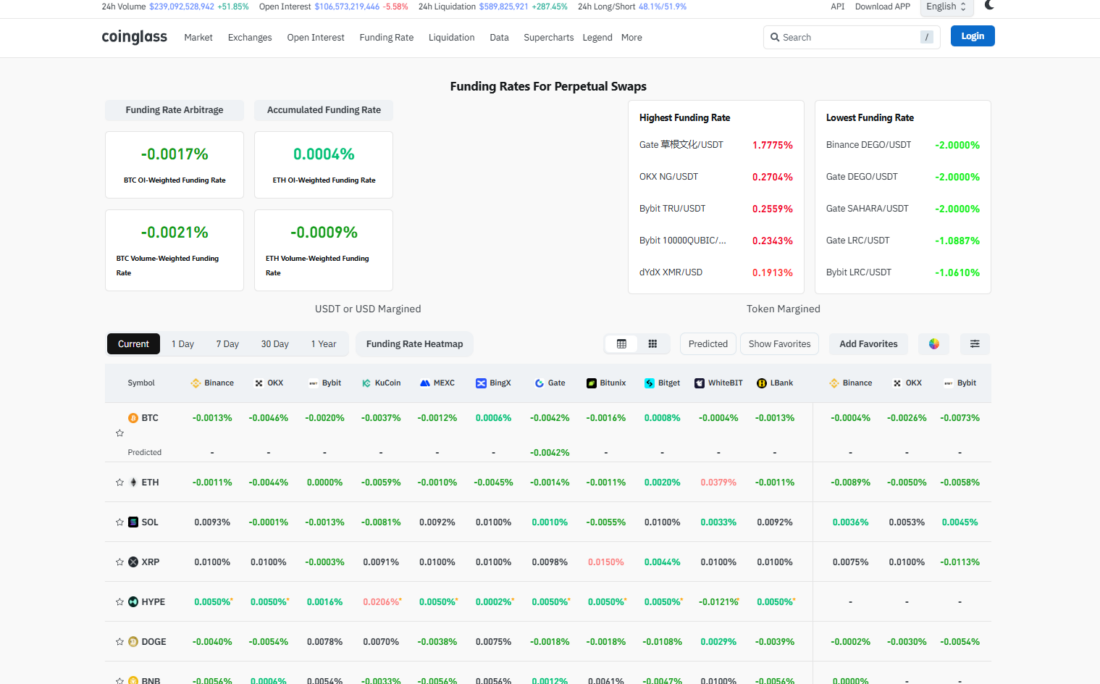This screenshot has width=1100, height=684.
Task: Select the 30 Day tab
Action: click(275, 344)
